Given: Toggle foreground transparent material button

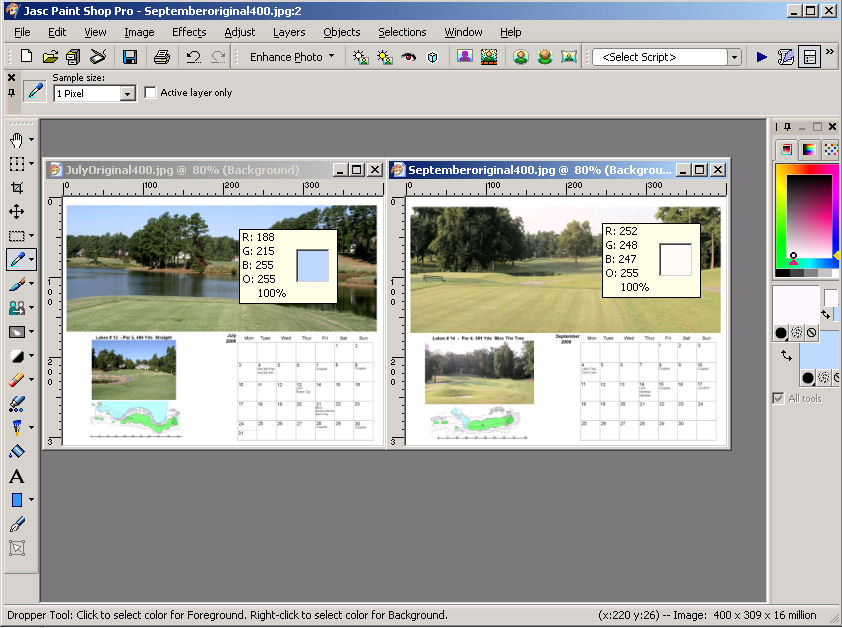Looking at the screenshot, I should (x=811, y=332).
